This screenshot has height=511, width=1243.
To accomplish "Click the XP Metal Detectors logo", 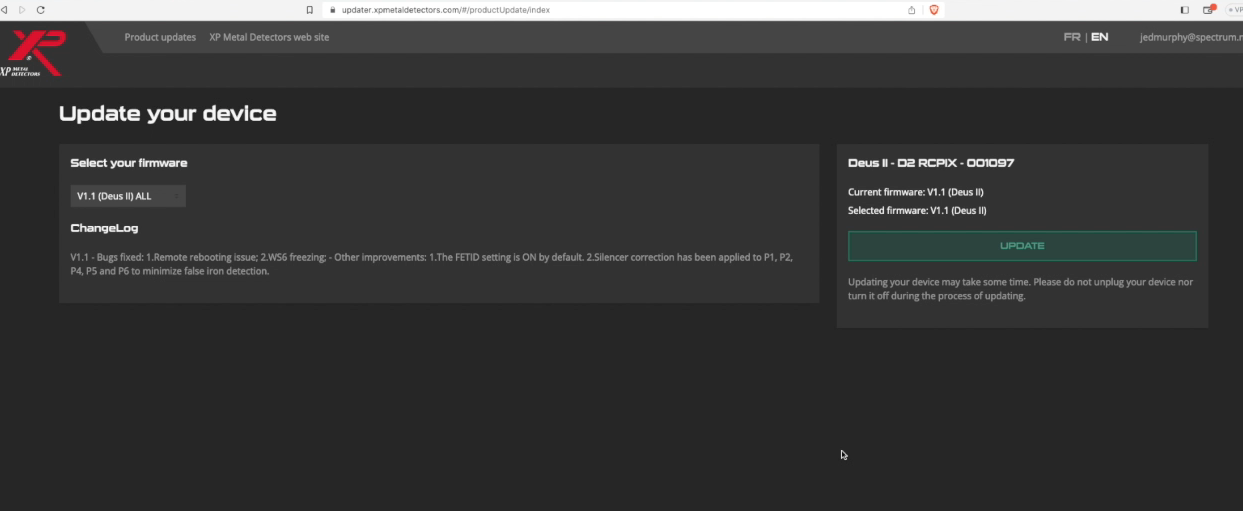I will (x=34, y=54).
